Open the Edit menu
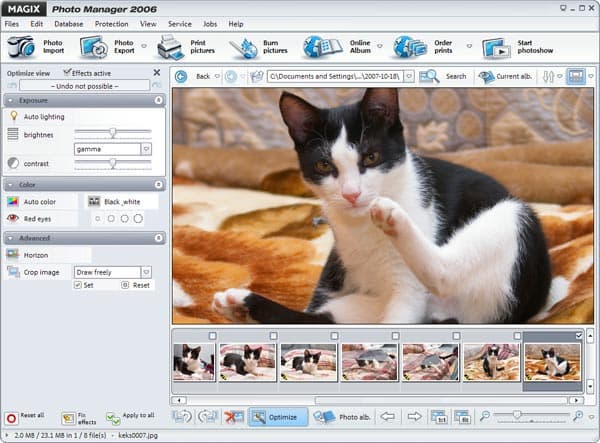Viewport: 600px width, 443px height. [37, 24]
